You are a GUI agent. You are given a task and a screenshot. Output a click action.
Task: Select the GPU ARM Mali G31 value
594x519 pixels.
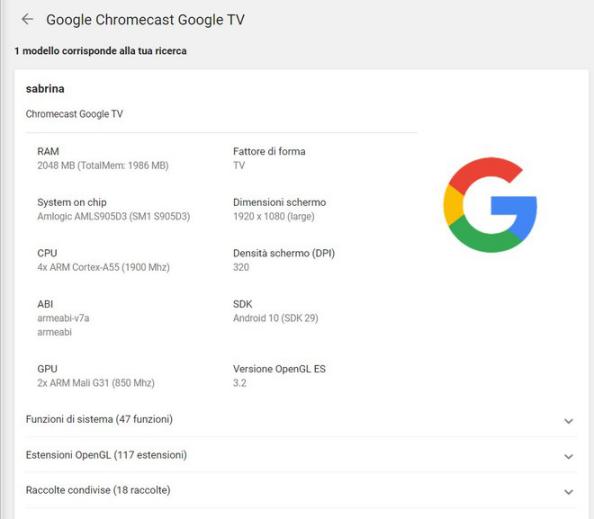tap(96, 383)
